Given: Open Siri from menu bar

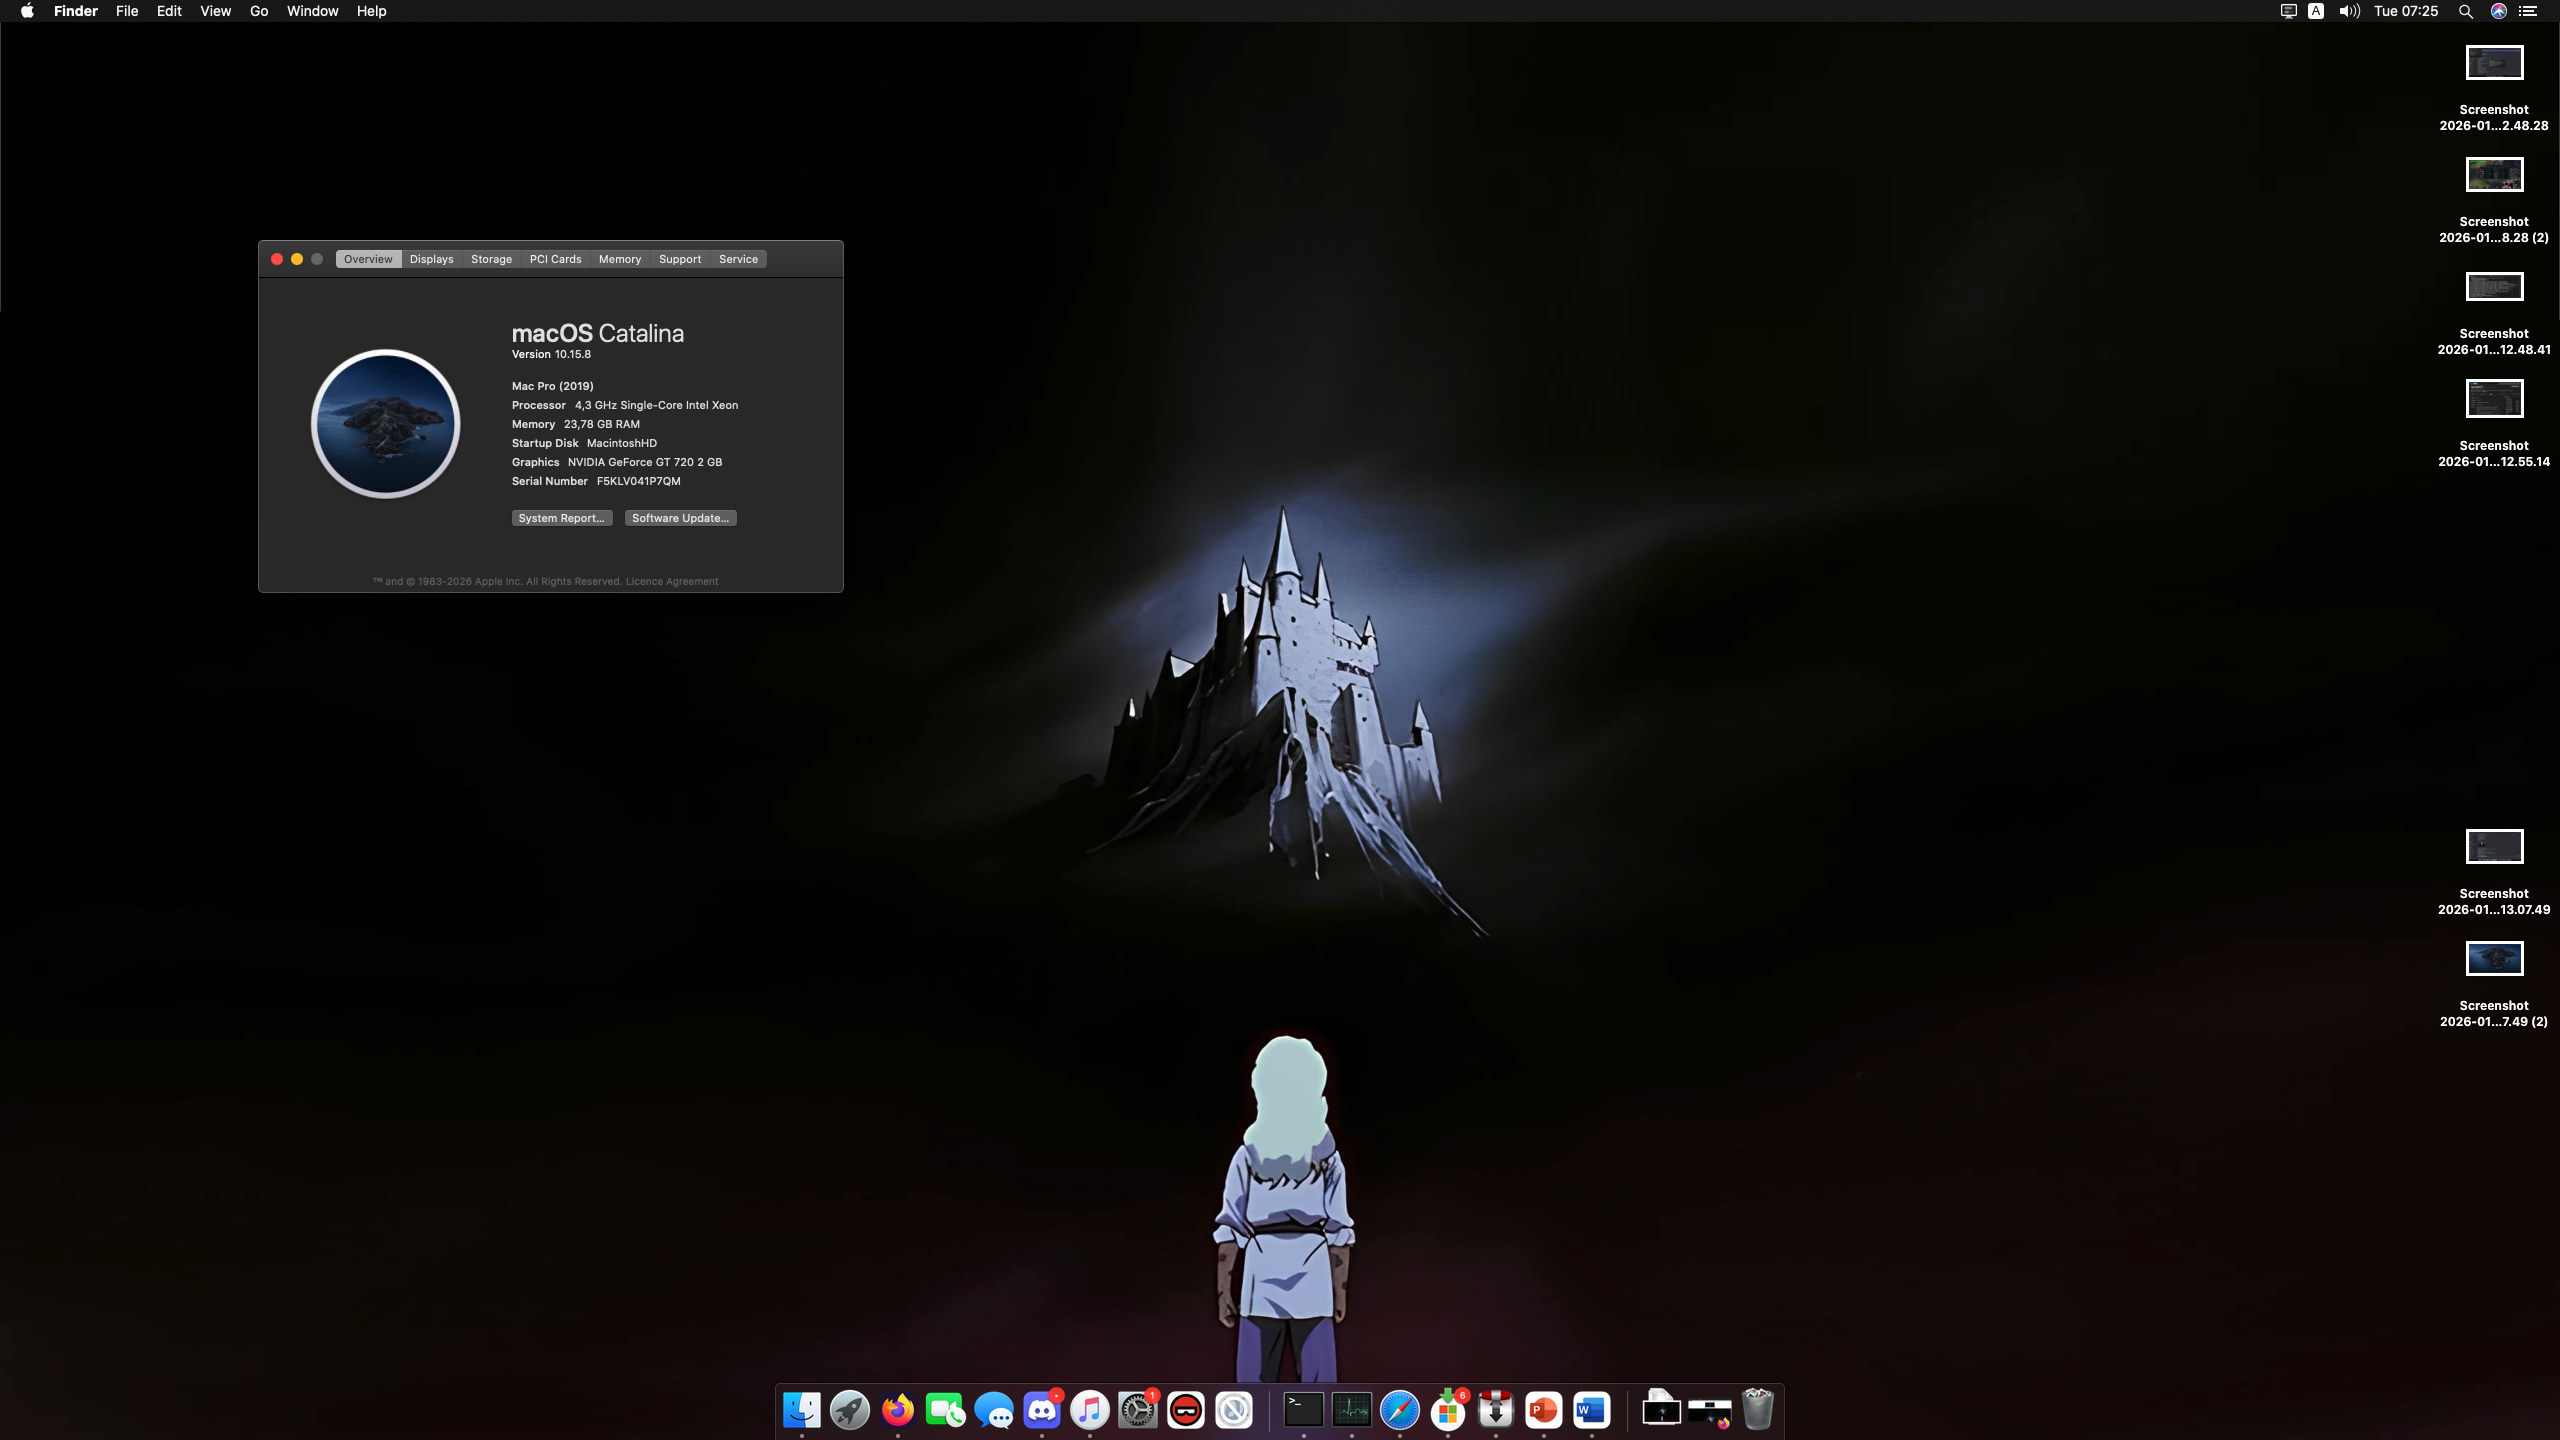Looking at the screenshot, I should [2498, 11].
